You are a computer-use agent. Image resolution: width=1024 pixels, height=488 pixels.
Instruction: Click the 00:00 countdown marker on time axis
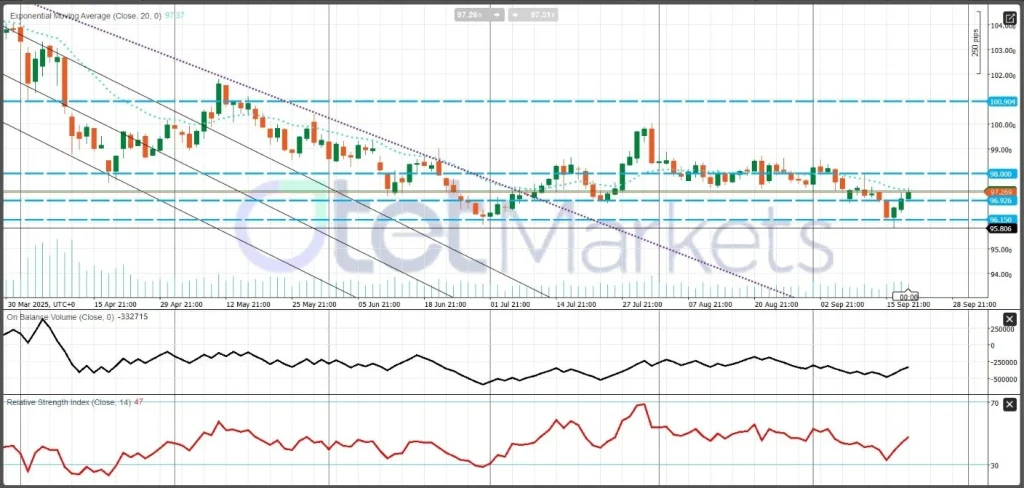(909, 297)
